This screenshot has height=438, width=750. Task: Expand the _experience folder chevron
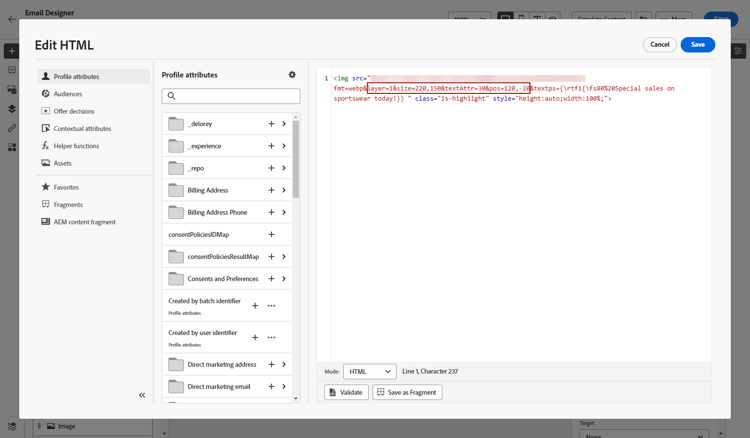click(284, 146)
